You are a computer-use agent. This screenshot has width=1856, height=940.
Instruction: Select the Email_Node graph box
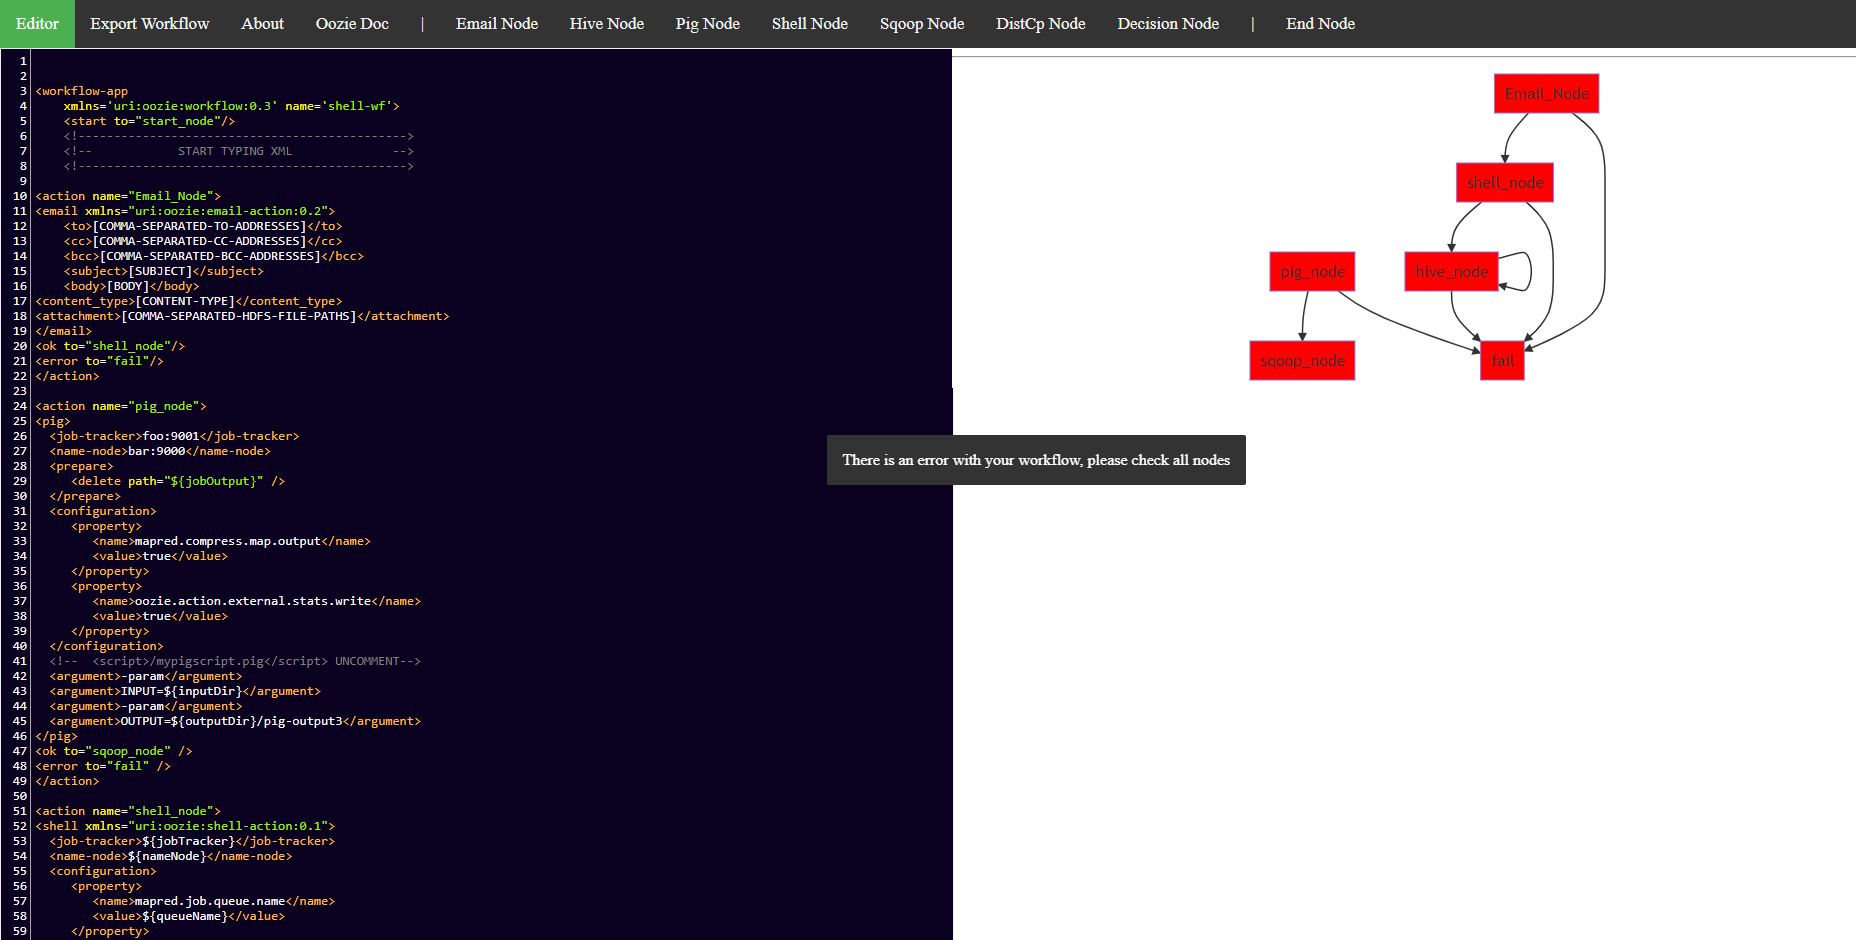1546,94
